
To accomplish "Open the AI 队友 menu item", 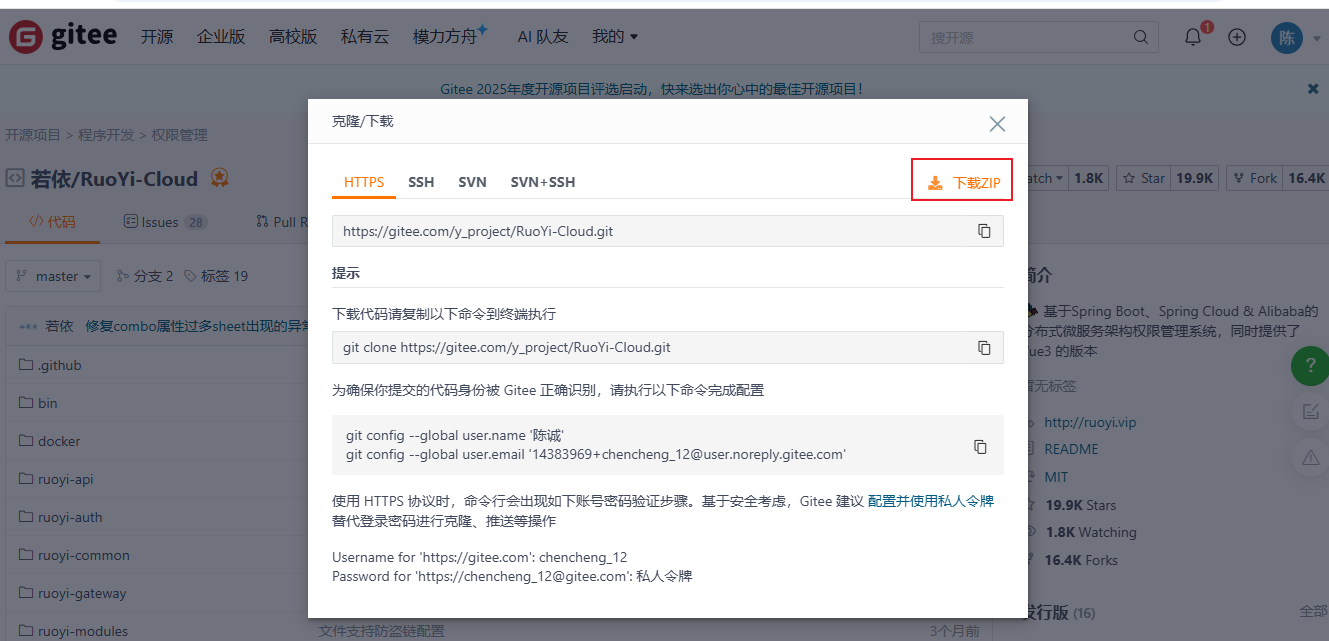I will (543, 37).
